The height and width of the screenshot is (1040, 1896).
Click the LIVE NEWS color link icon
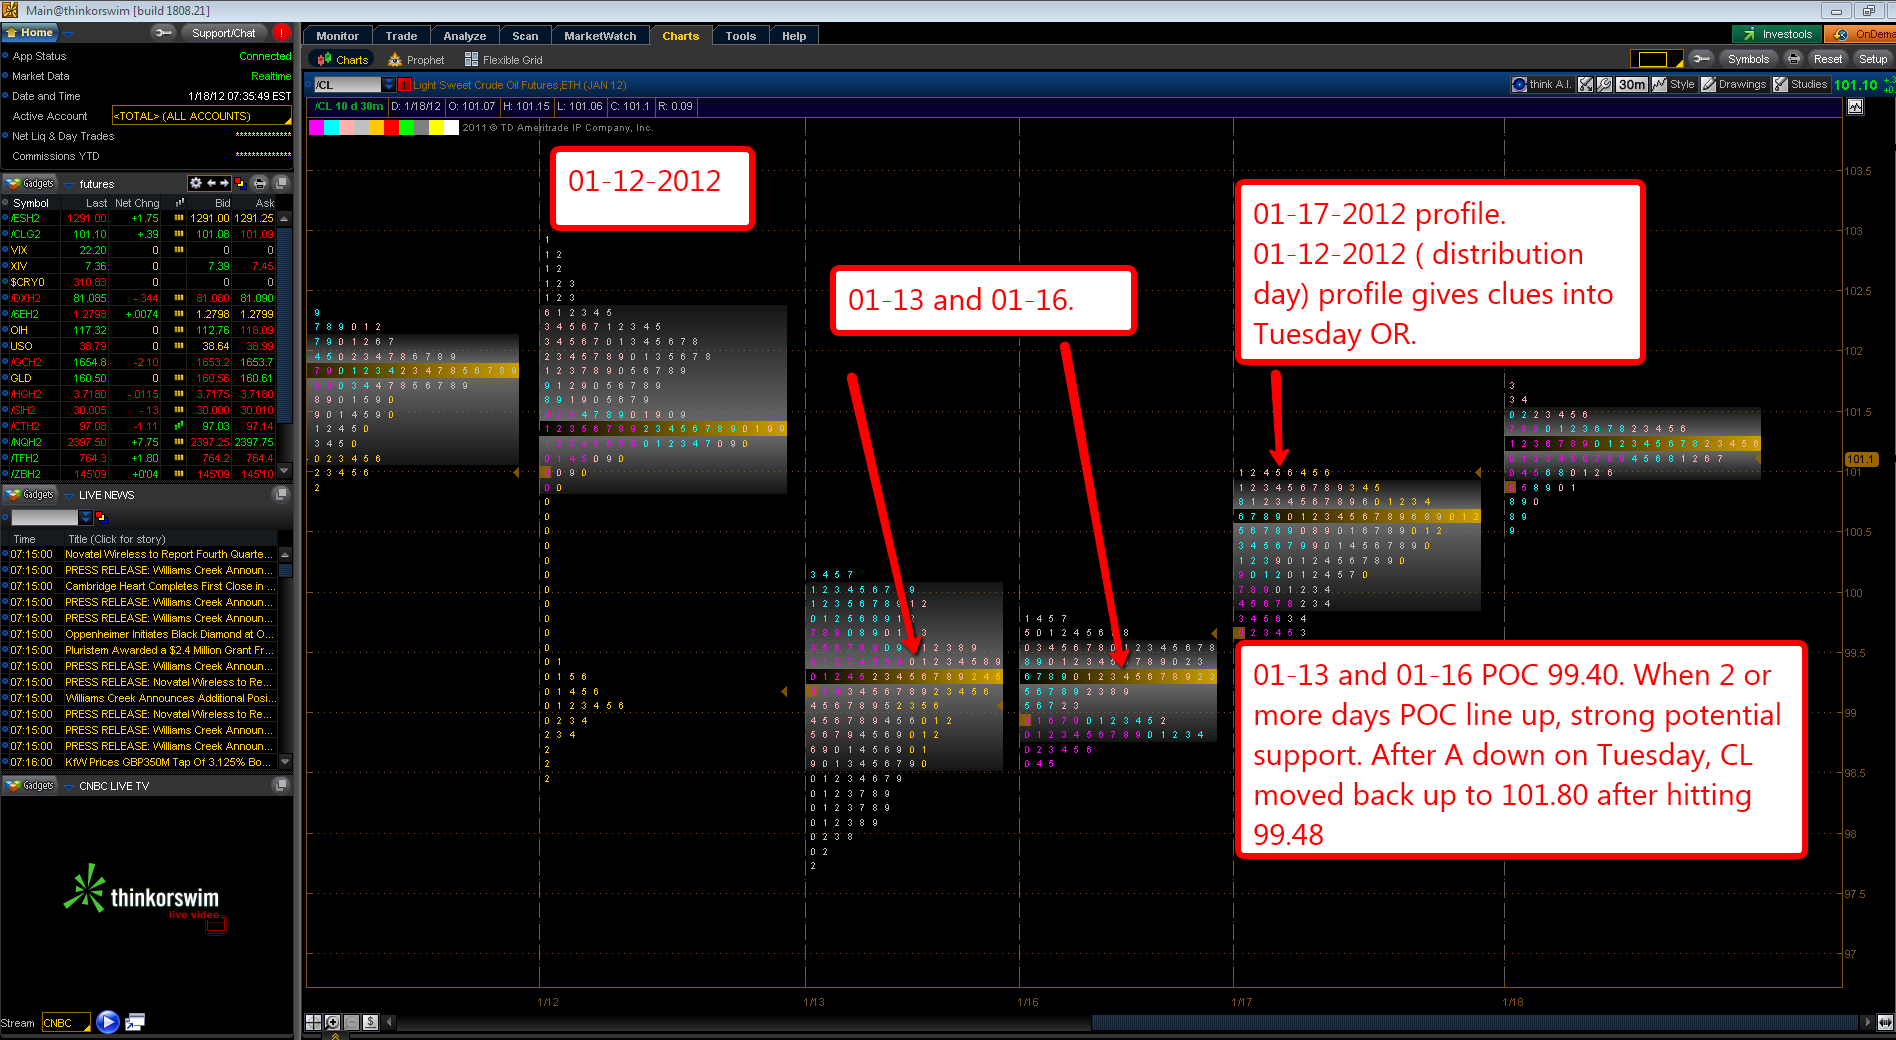click(101, 517)
